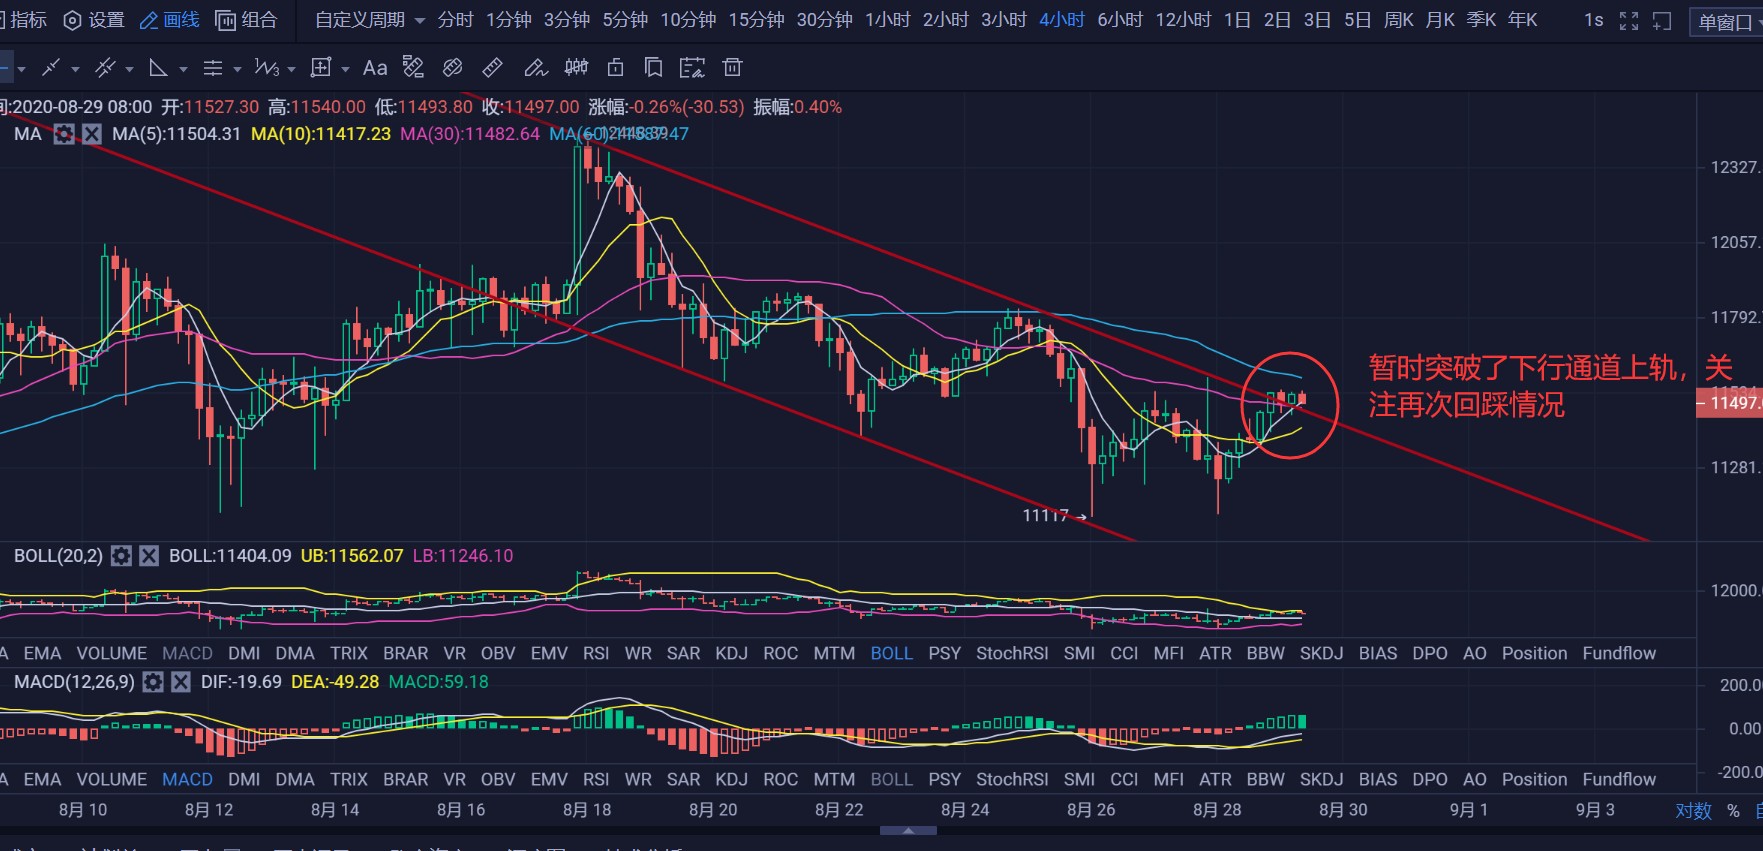The image size is (1763, 851).
Task: Open the 组合 combination layout
Action: 246,20
